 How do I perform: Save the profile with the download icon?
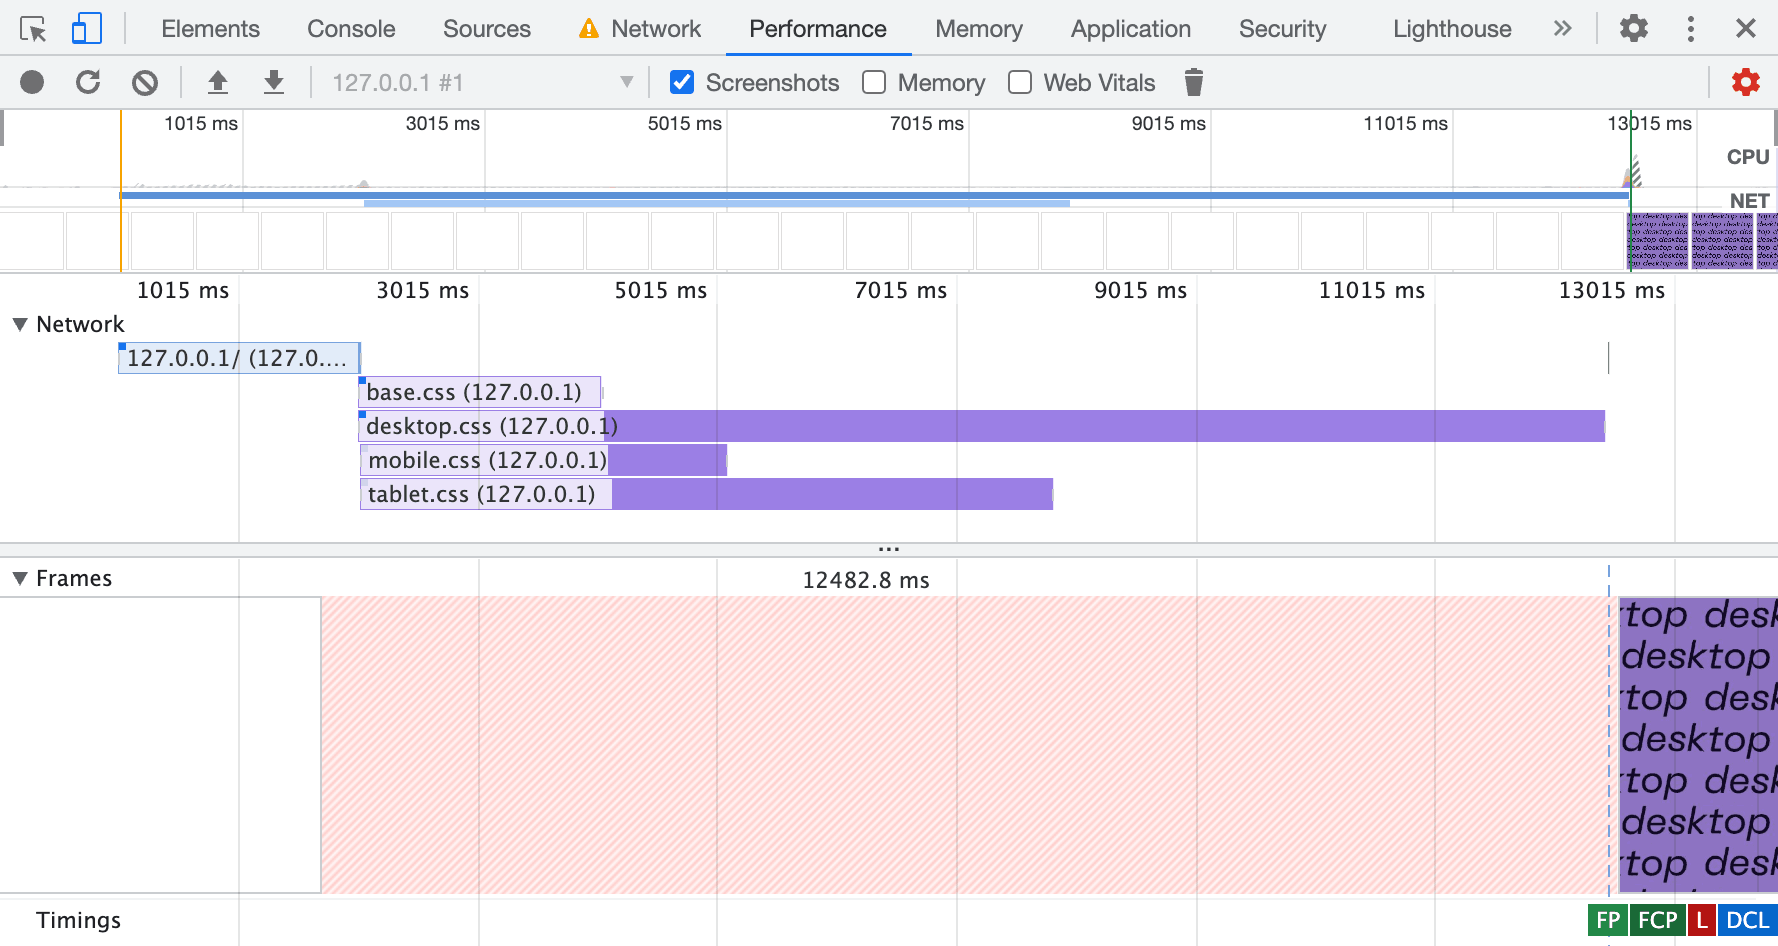(274, 82)
